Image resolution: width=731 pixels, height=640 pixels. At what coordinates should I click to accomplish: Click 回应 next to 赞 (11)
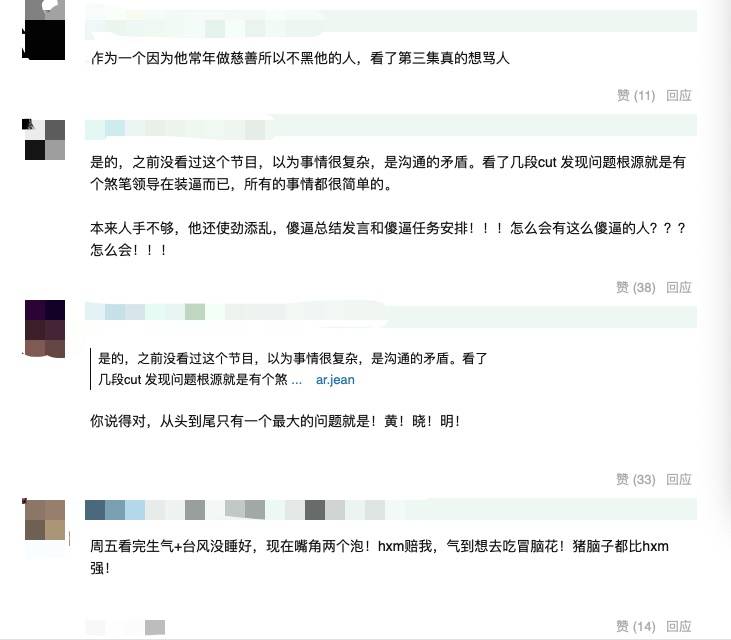678,96
